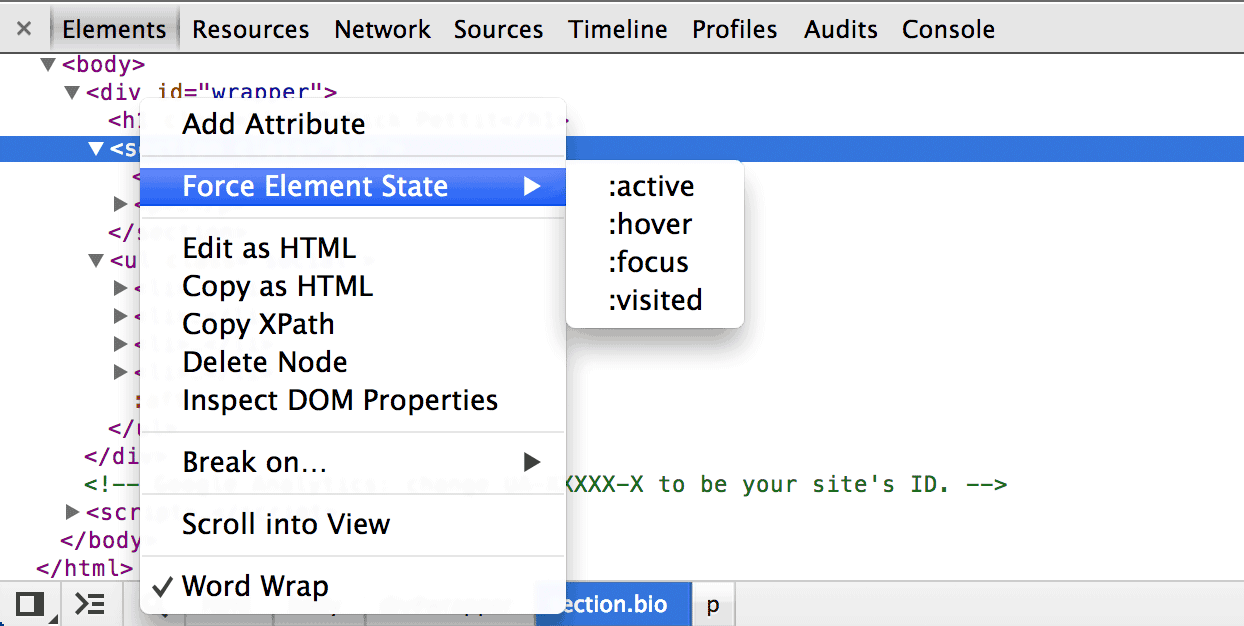Choose Add Attribute from the menu
1244x626 pixels.
pyautogui.click(x=273, y=124)
